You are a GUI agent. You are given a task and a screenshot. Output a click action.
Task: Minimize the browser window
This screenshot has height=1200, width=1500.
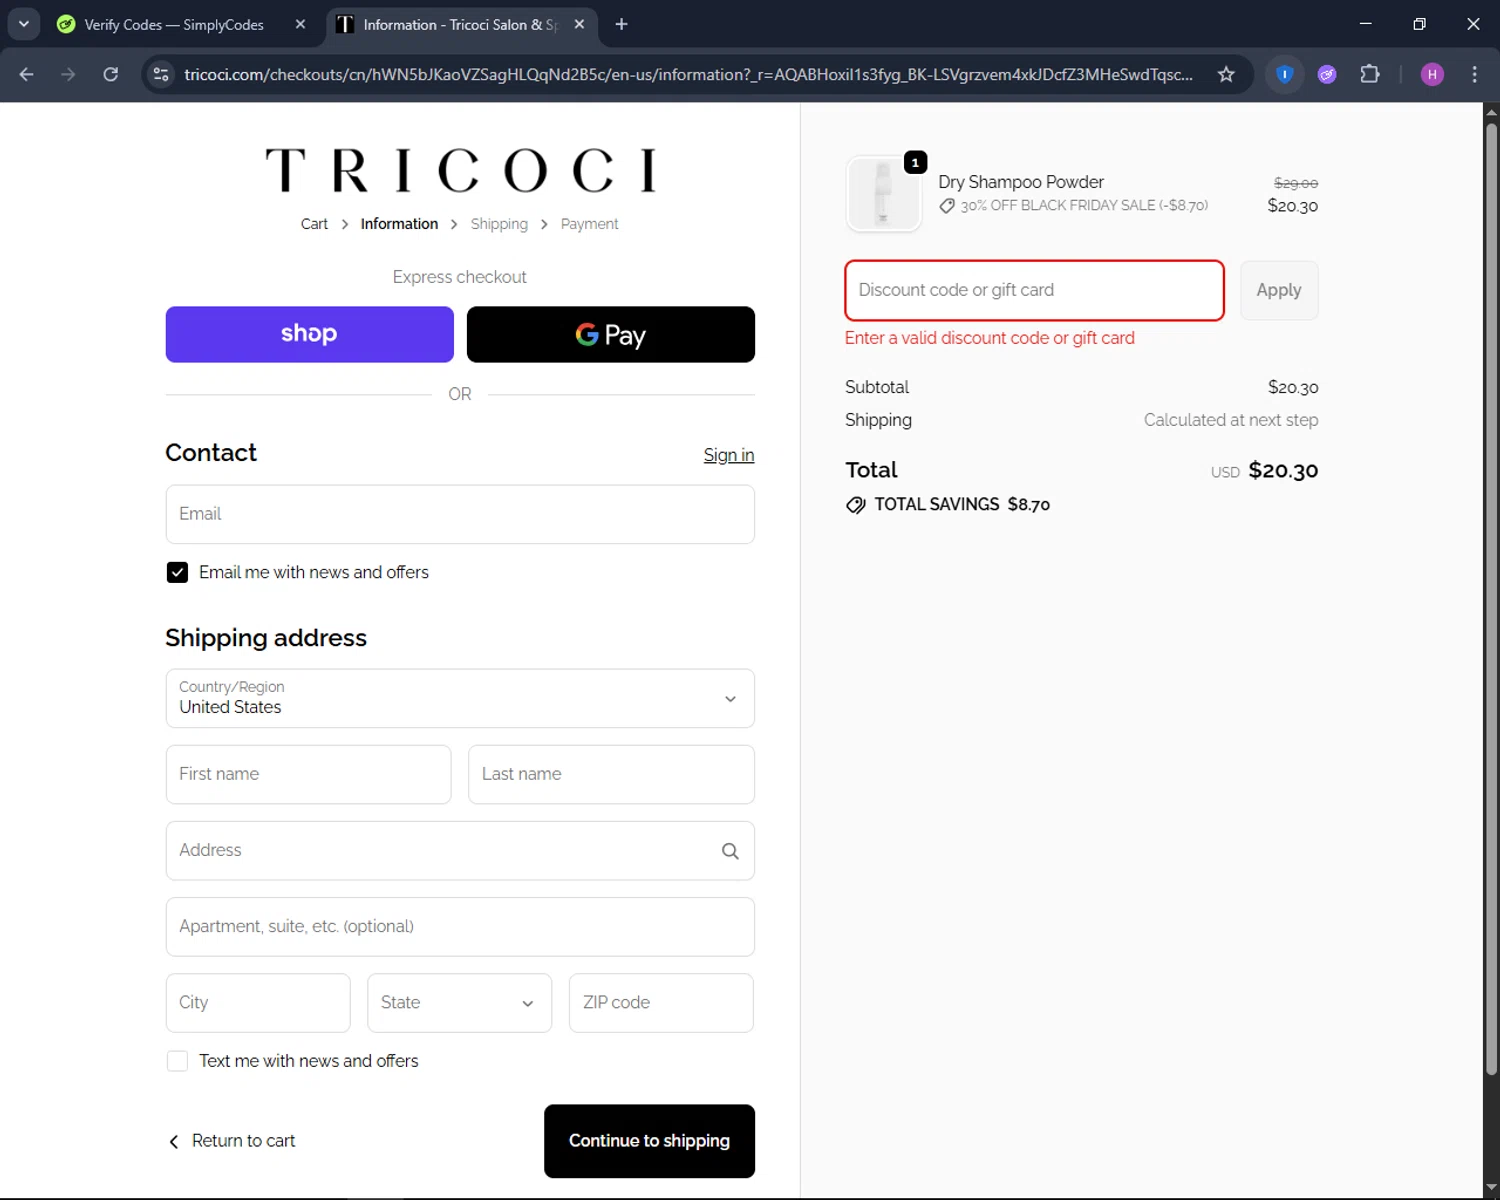[x=1365, y=24]
